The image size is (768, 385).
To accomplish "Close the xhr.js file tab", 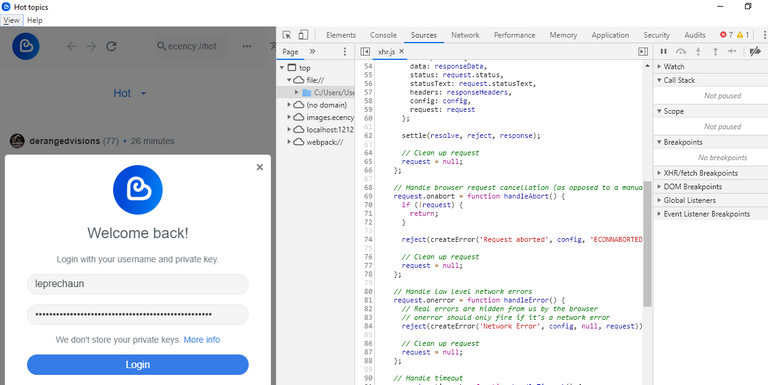I will click(x=402, y=51).
